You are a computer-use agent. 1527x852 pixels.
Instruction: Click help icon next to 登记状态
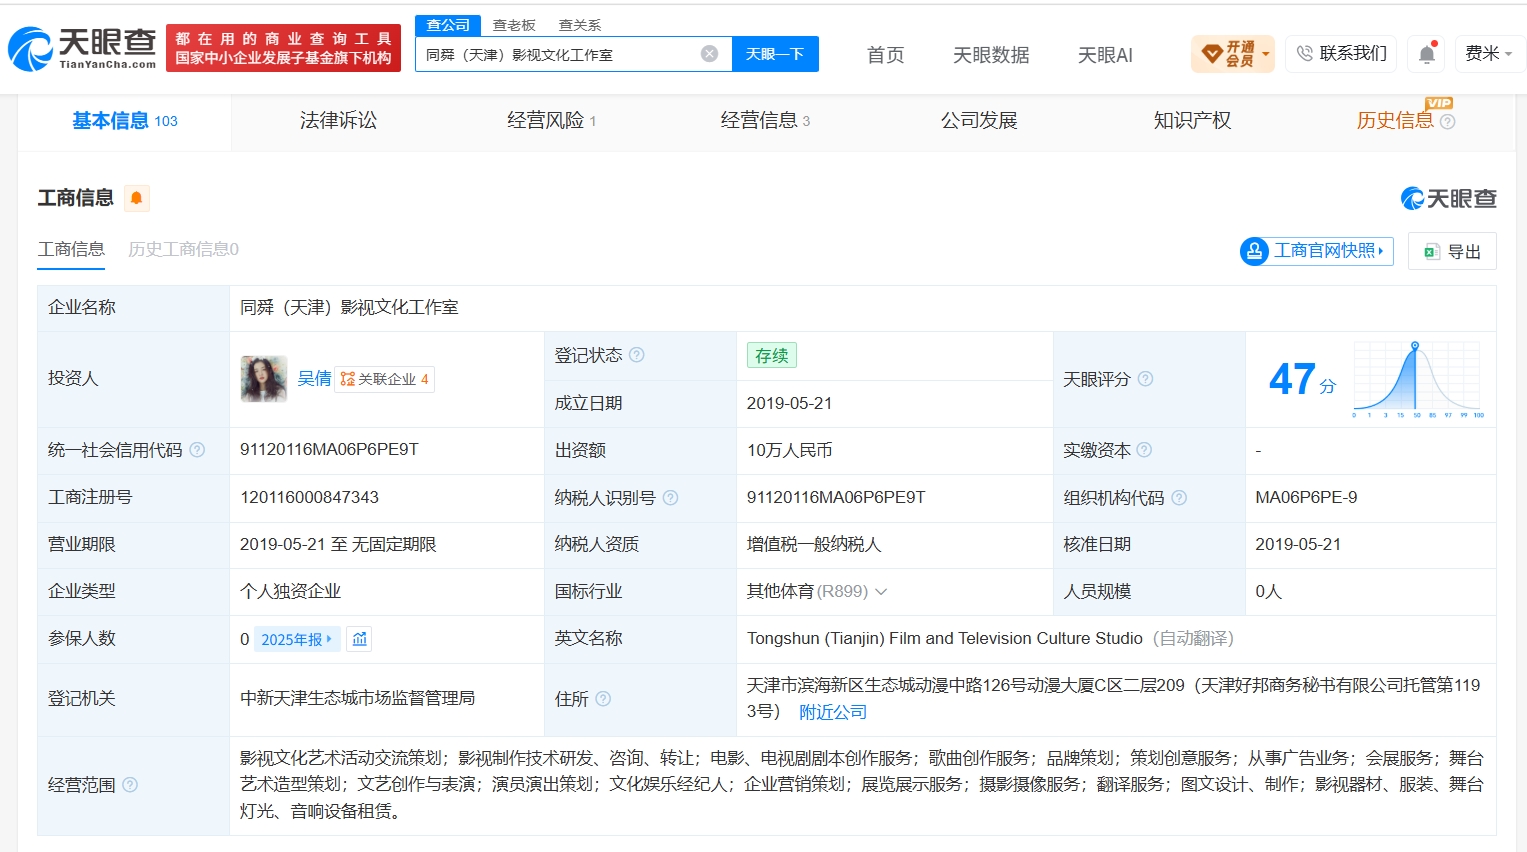click(637, 355)
